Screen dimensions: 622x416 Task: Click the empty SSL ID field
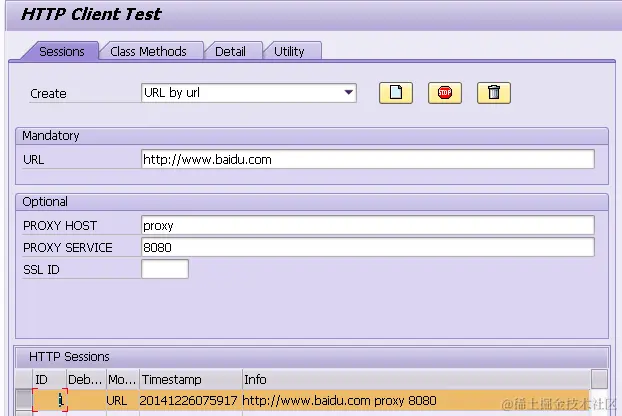point(165,269)
